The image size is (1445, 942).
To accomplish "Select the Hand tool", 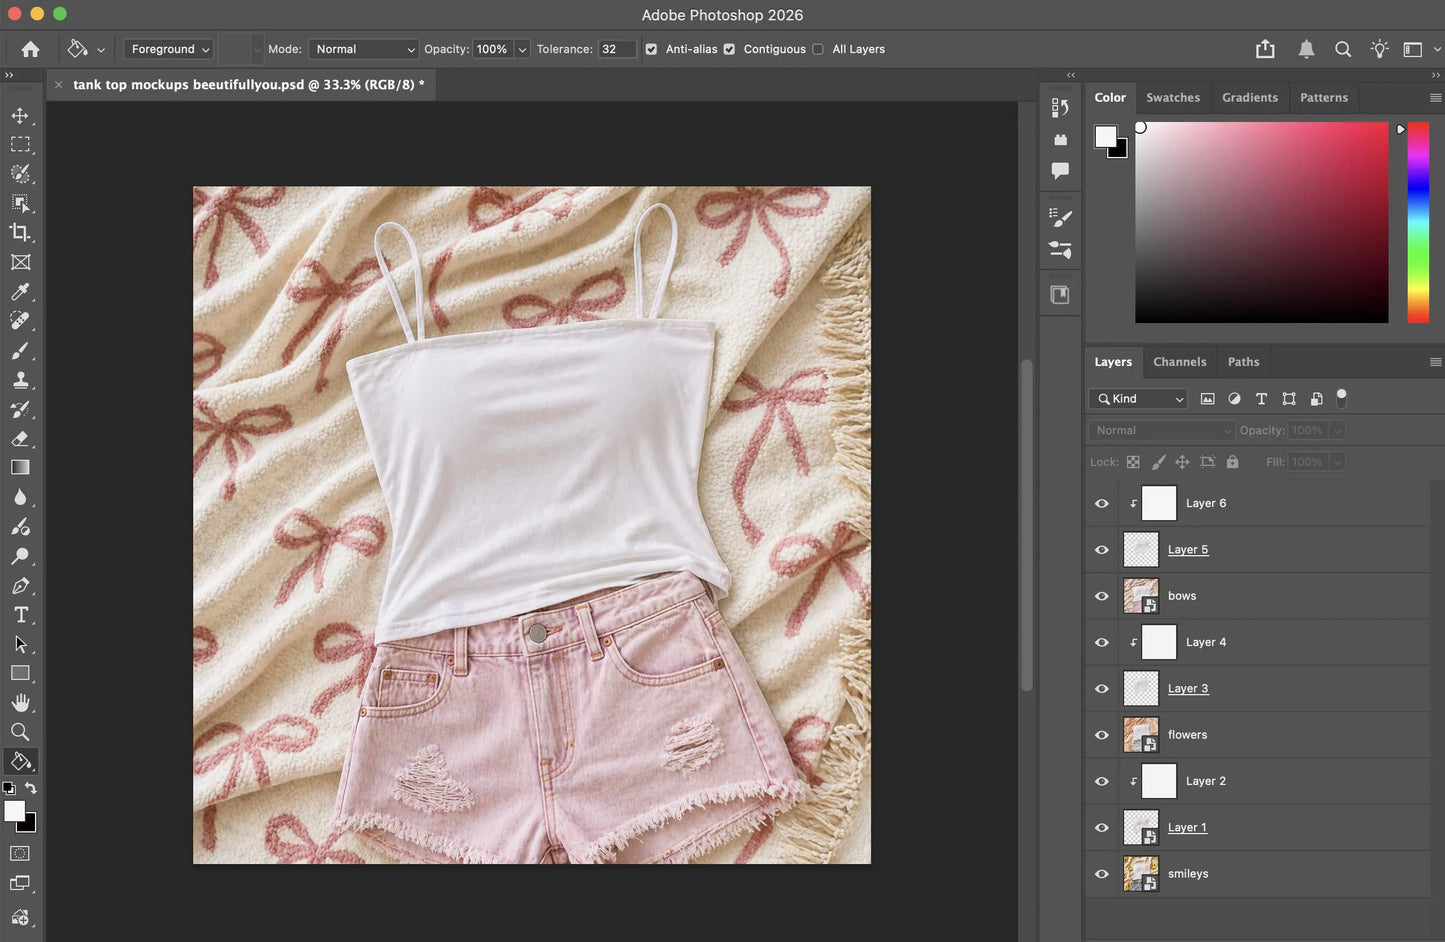I will coord(20,703).
